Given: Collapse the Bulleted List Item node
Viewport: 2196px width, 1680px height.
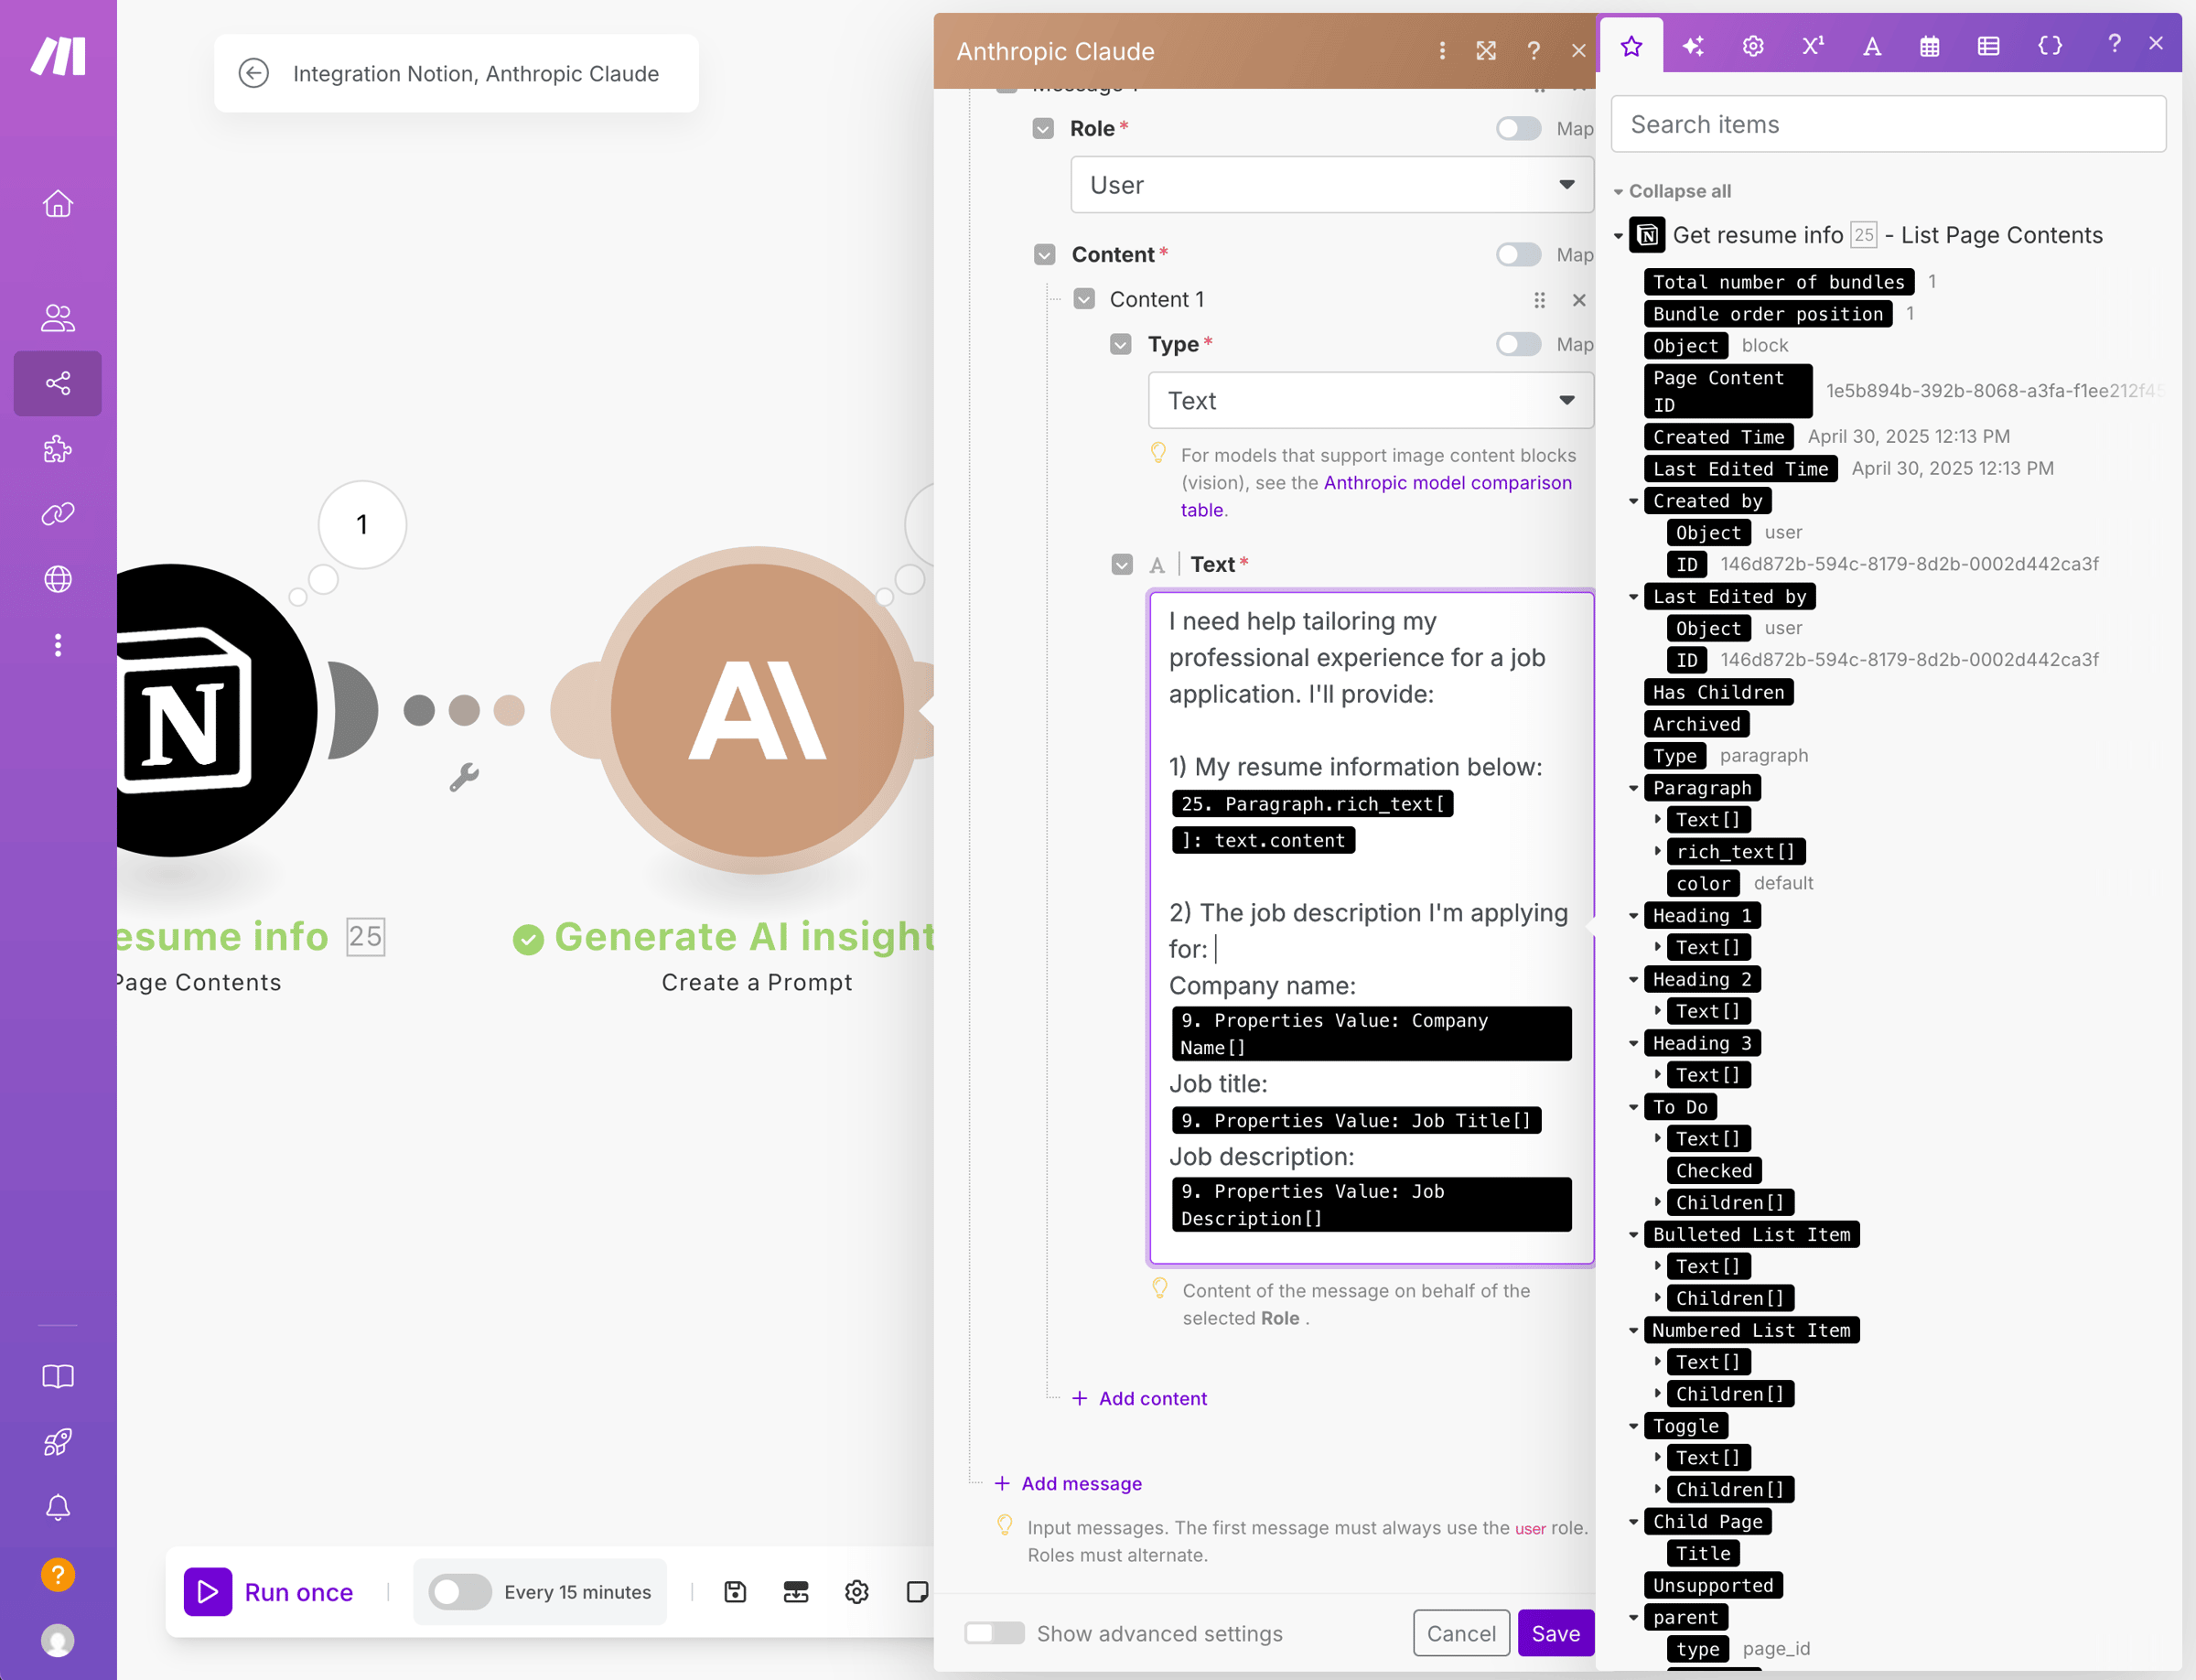Looking at the screenshot, I should (1634, 1235).
